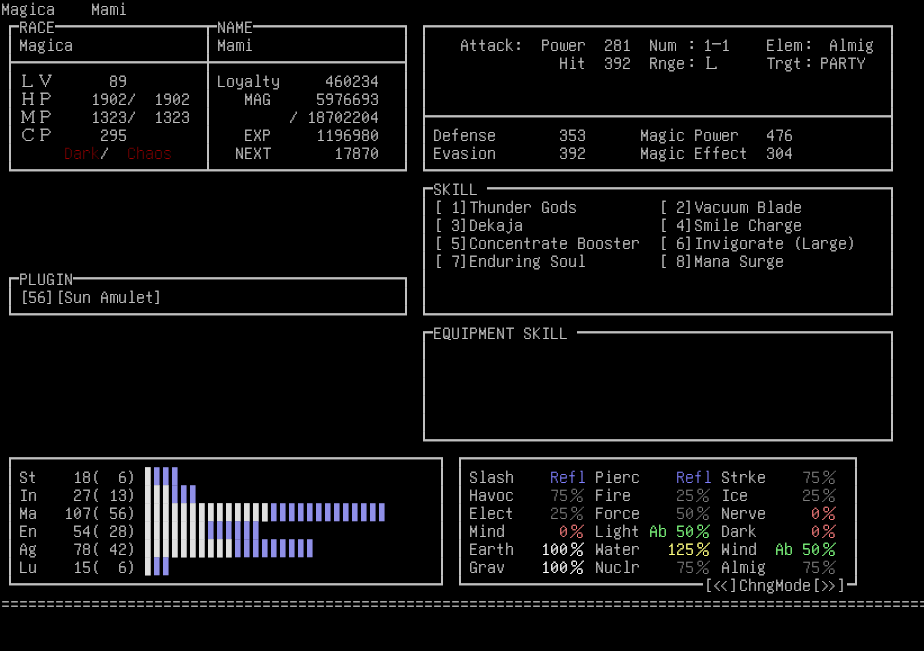This screenshot has width=924, height=651.
Task: Click the EXP value 1196980
Action: coord(347,136)
